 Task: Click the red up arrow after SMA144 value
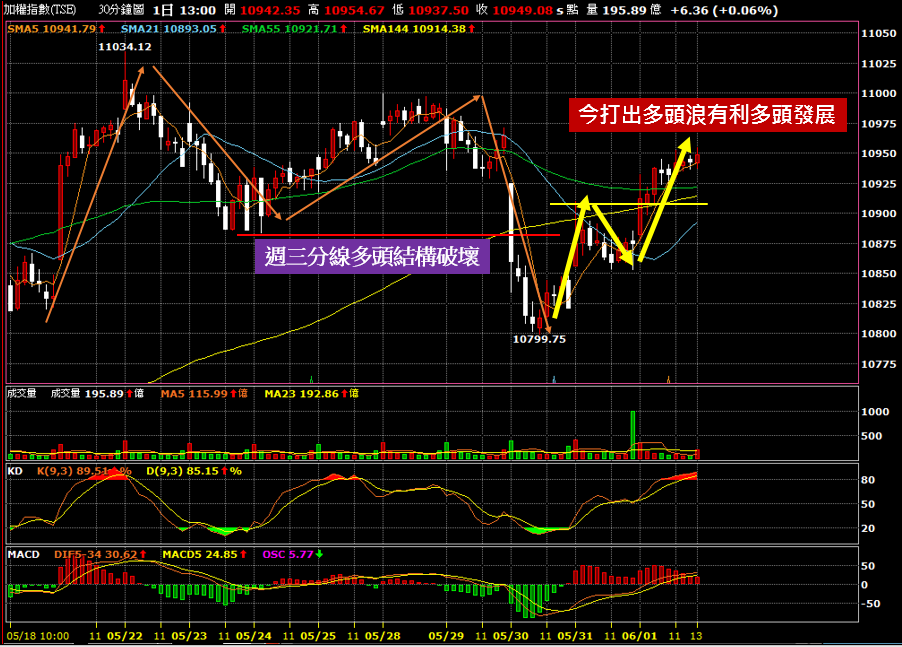point(471,29)
